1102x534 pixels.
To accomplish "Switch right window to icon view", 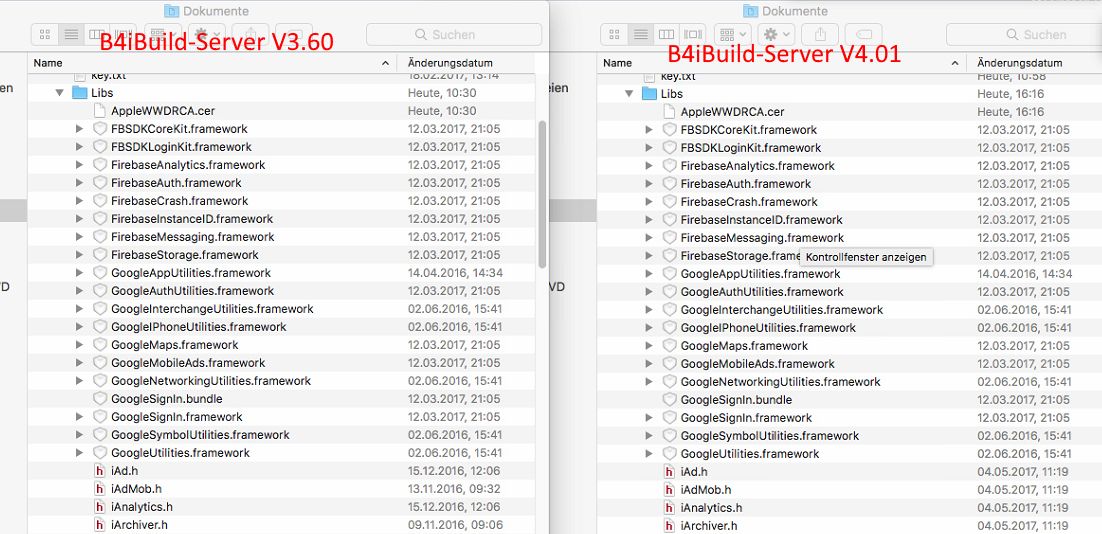I will [614, 34].
